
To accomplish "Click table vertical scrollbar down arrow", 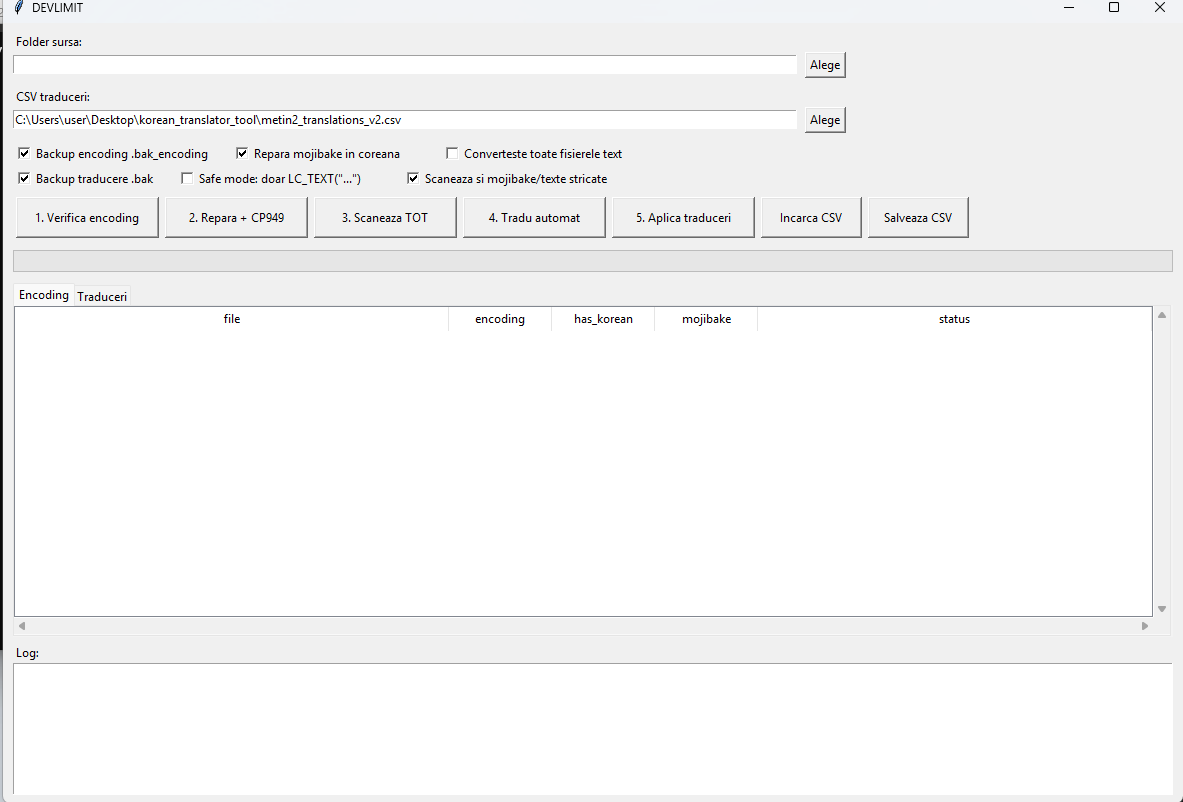I will [1162, 609].
